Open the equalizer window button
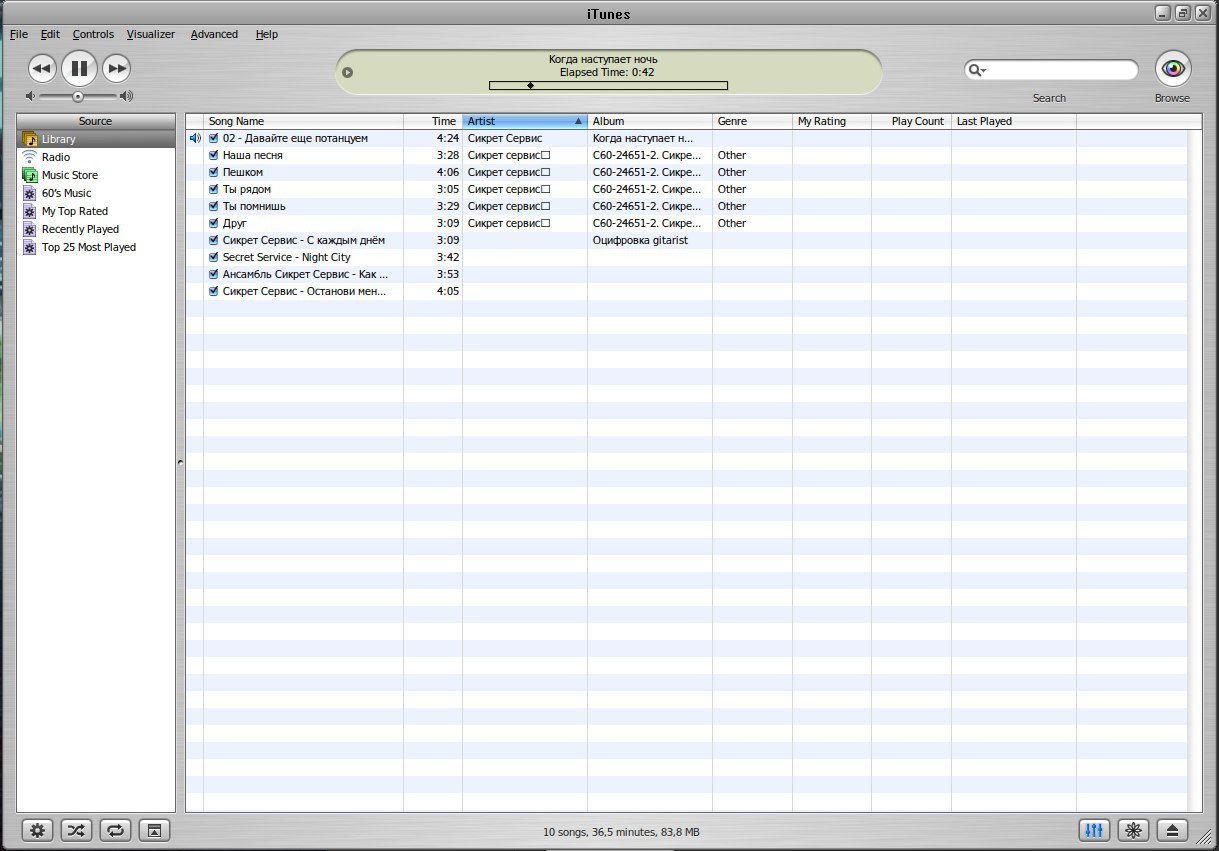This screenshot has height=851, width=1219. 1094,830
